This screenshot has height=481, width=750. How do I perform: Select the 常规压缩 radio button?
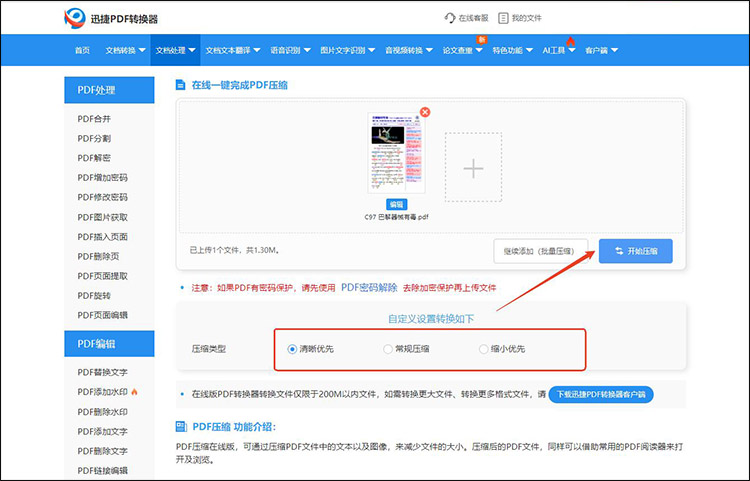[x=388, y=349]
